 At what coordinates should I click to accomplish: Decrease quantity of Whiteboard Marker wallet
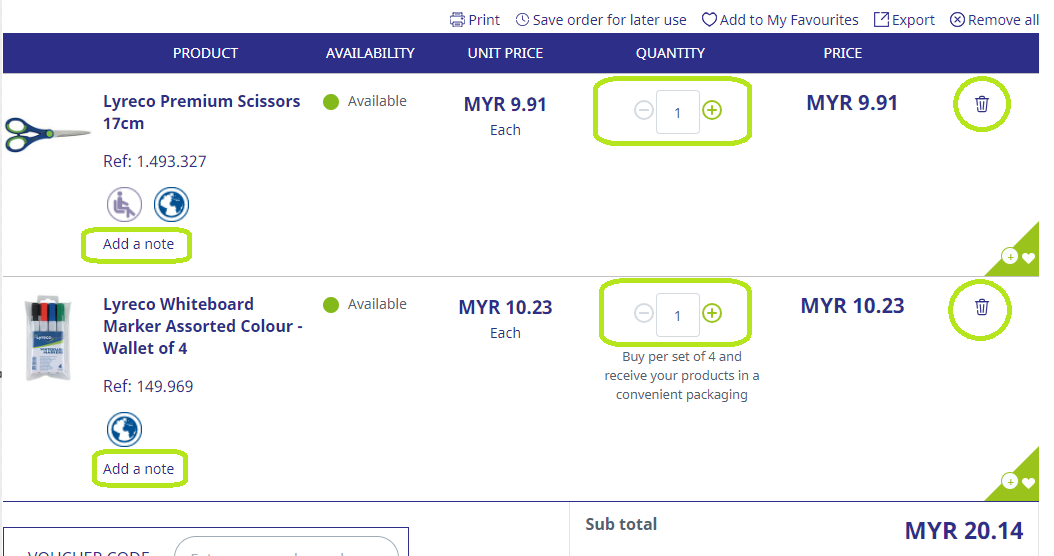(x=643, y=313)
